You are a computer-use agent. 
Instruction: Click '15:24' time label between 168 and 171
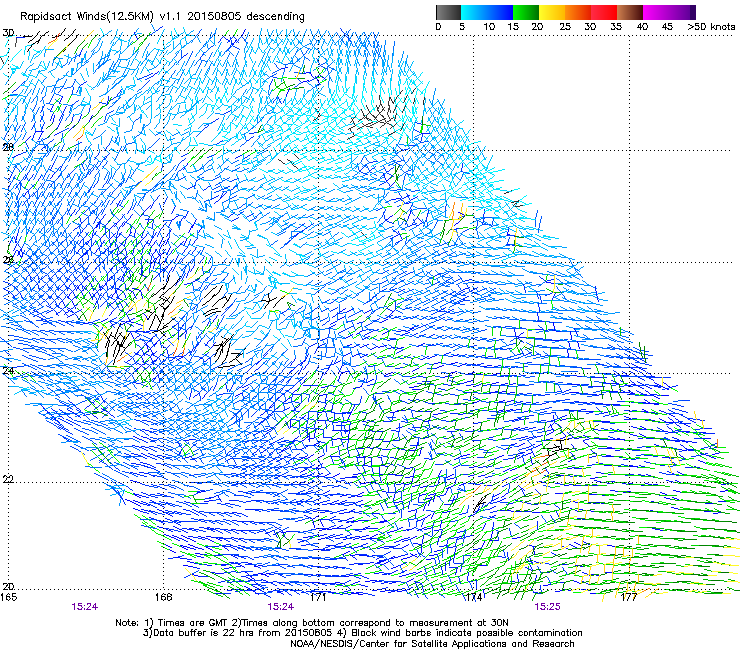280,607
